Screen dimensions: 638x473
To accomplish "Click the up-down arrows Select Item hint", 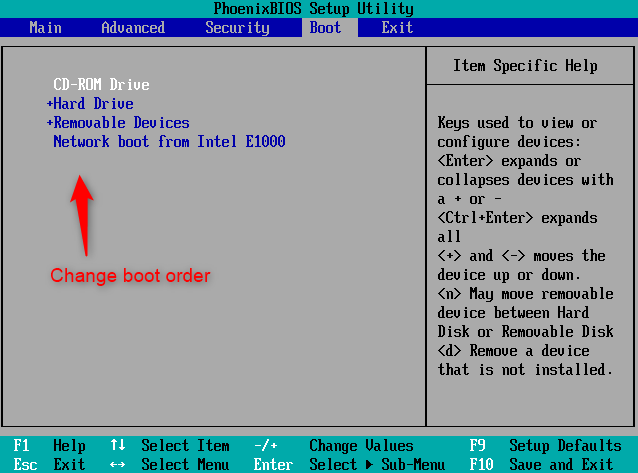I will tap(170, 446).
